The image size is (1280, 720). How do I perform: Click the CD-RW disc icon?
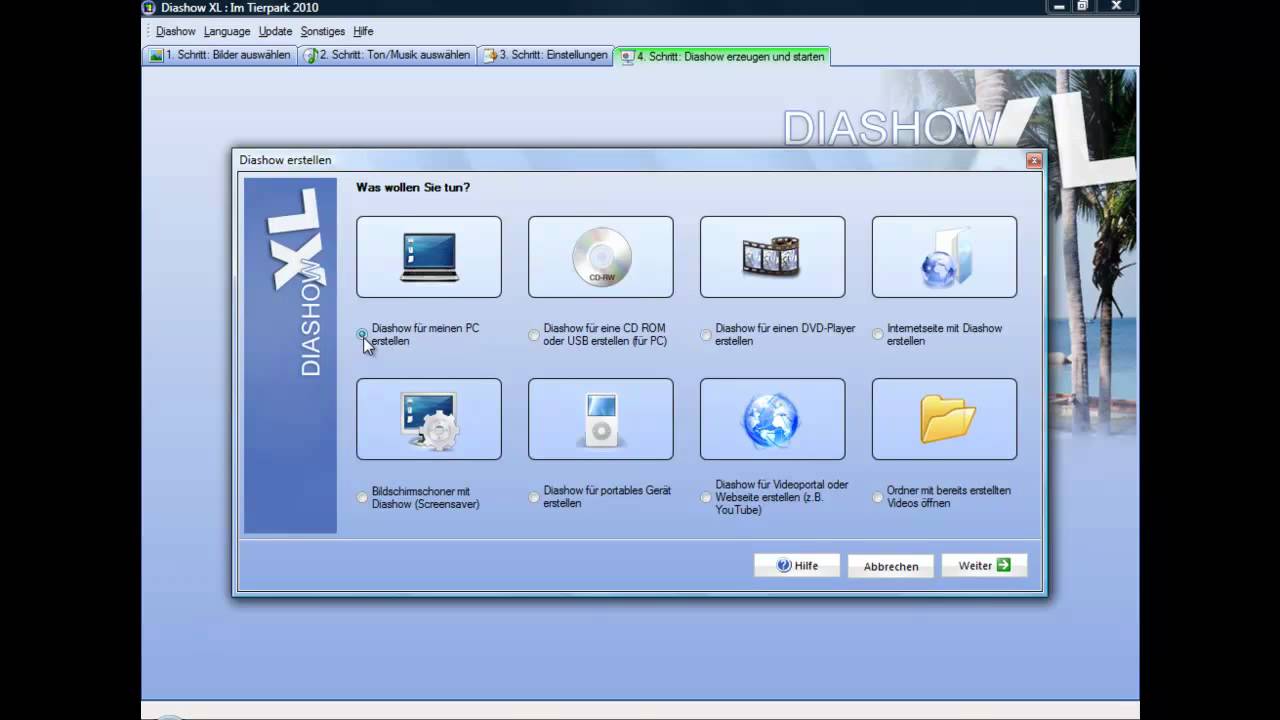coord(601,257)
